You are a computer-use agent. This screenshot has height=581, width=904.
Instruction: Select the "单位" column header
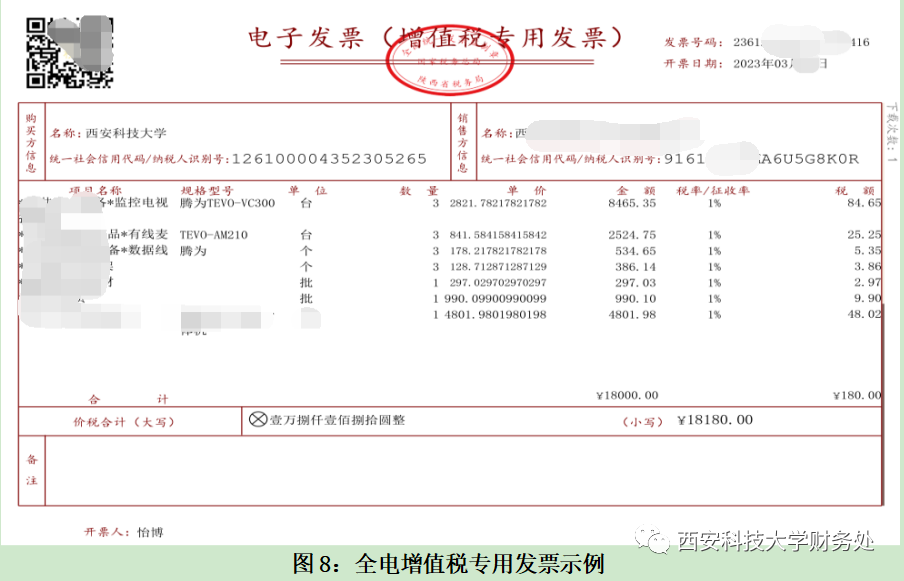click(x=308, y=191)
